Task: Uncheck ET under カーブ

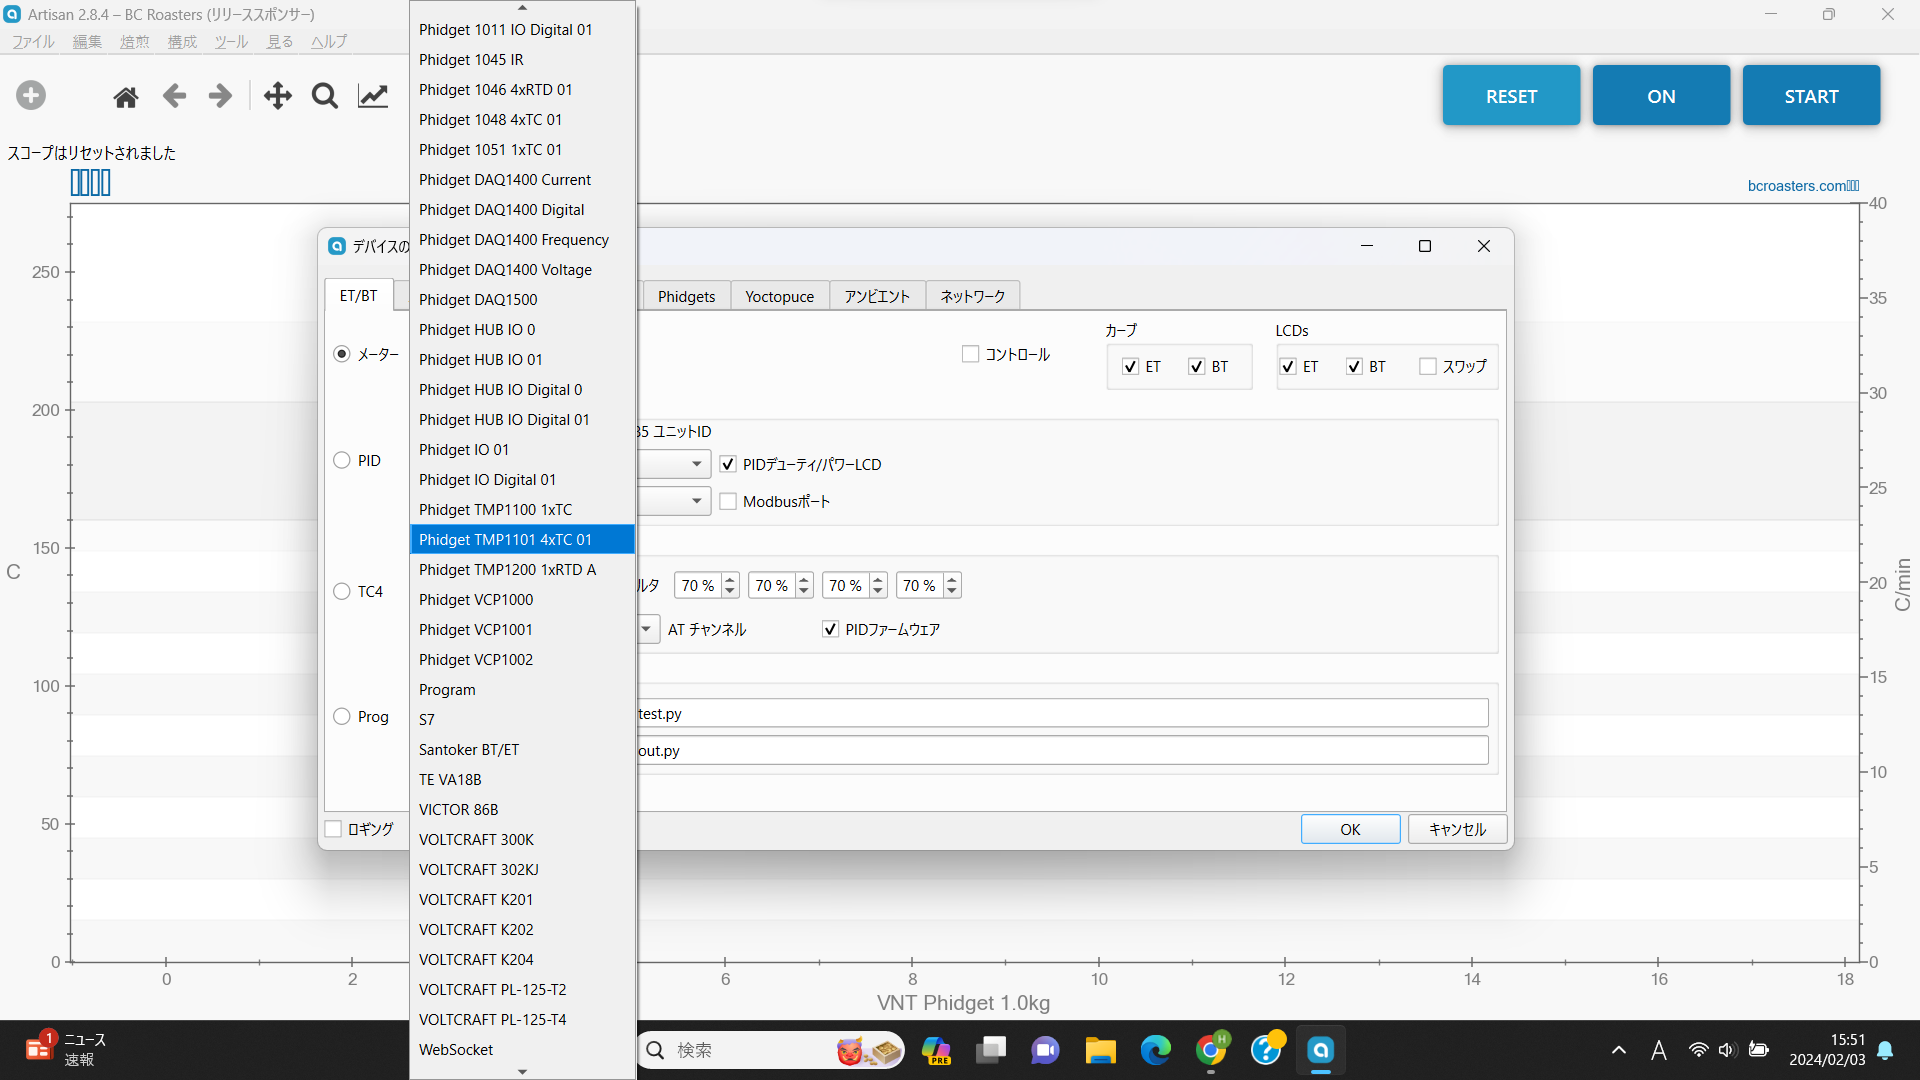Action: coord(1130,366)
